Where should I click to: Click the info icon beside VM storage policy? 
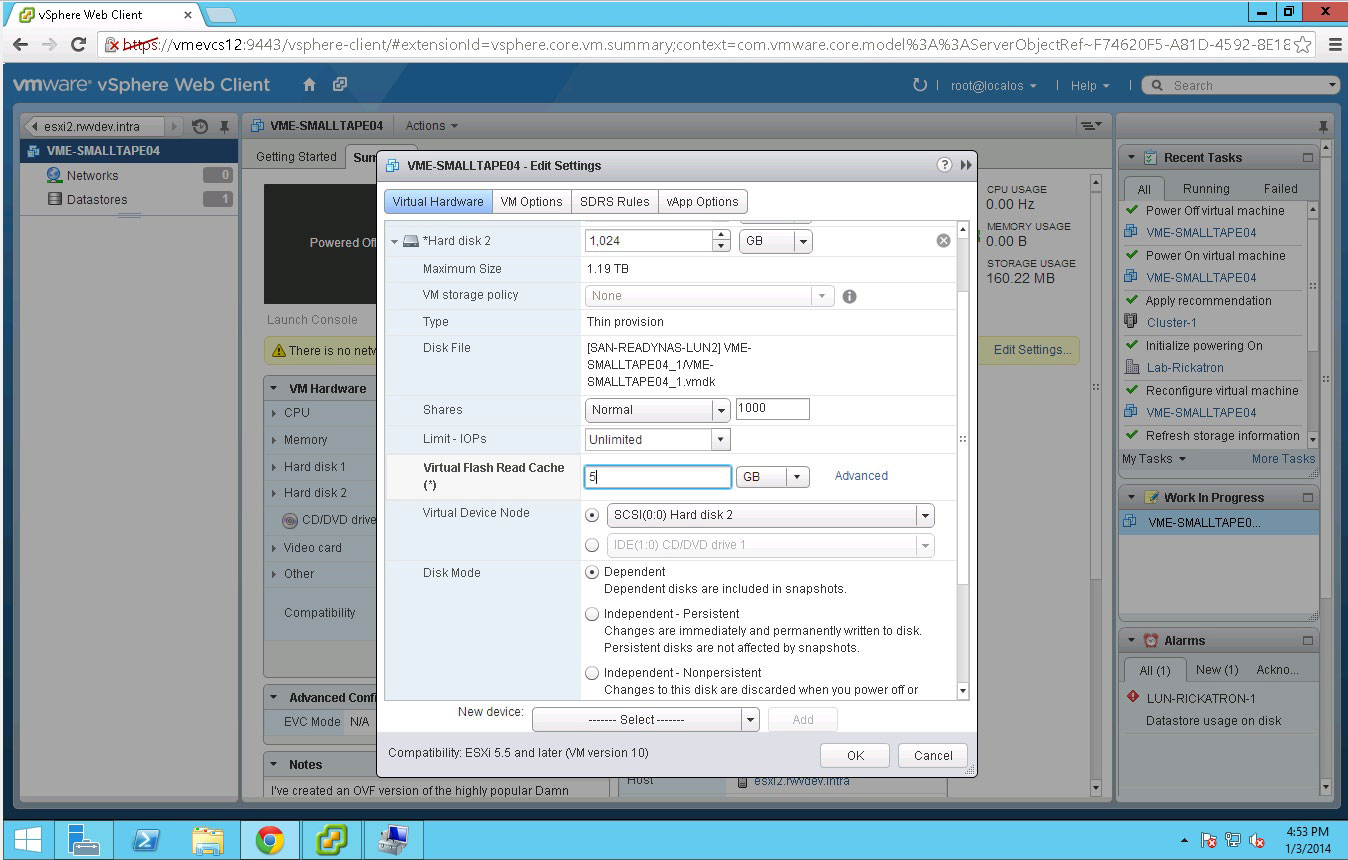[849, 296]
